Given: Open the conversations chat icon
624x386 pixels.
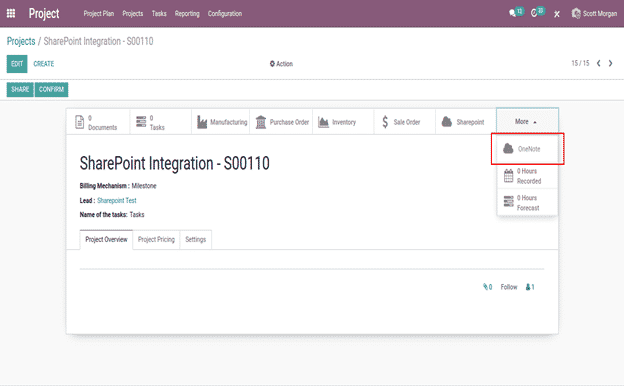Looking at the screenshot, I should pyautogui.click(x=513, y=14).
